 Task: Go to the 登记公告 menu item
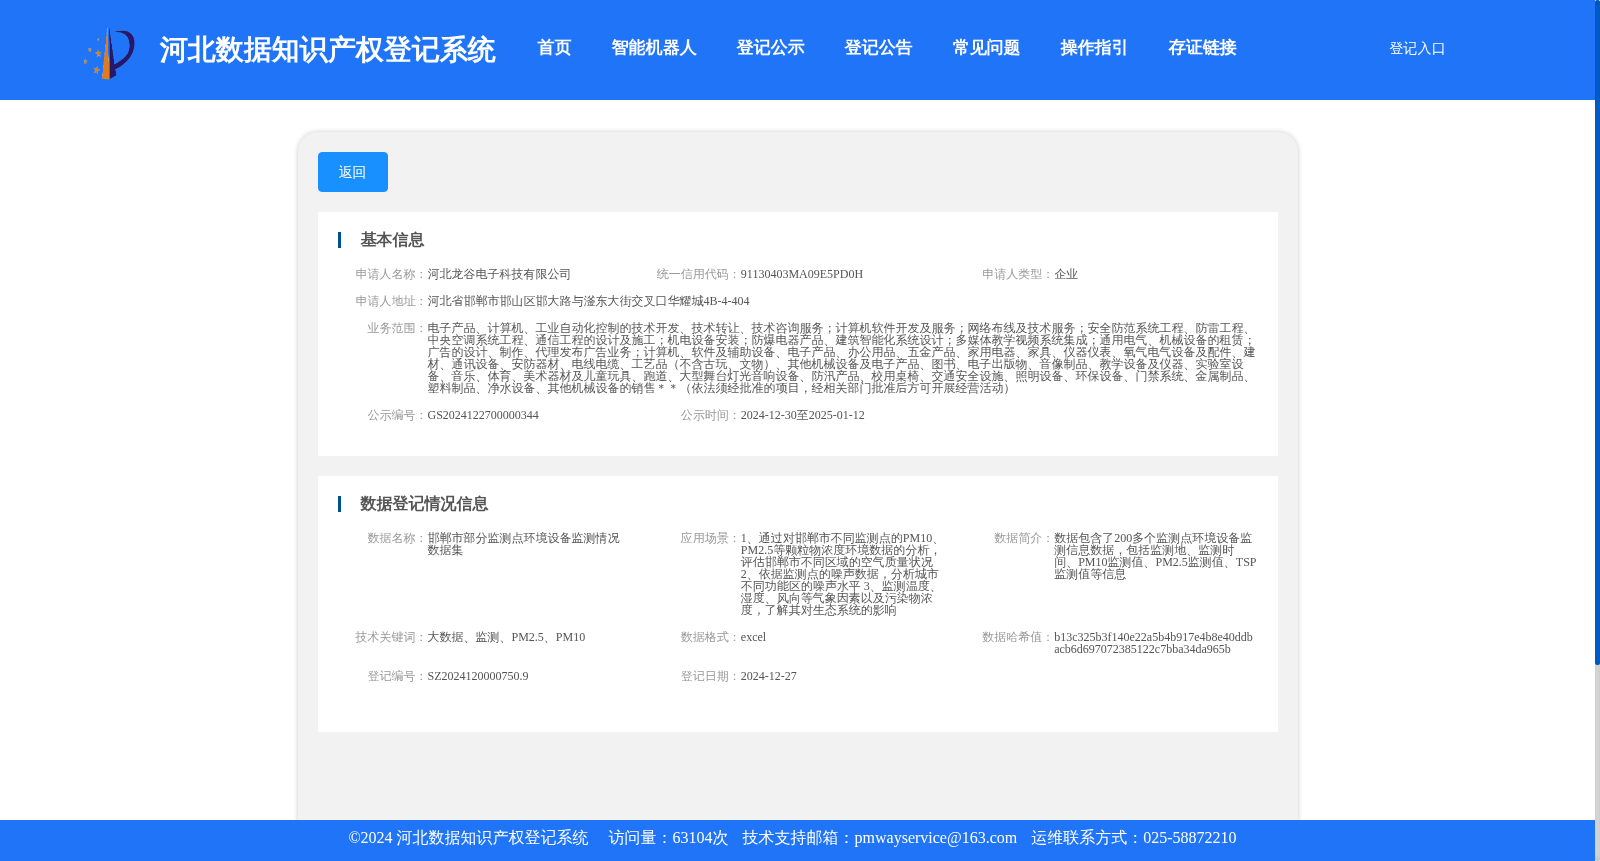click(x=878, y=48)
